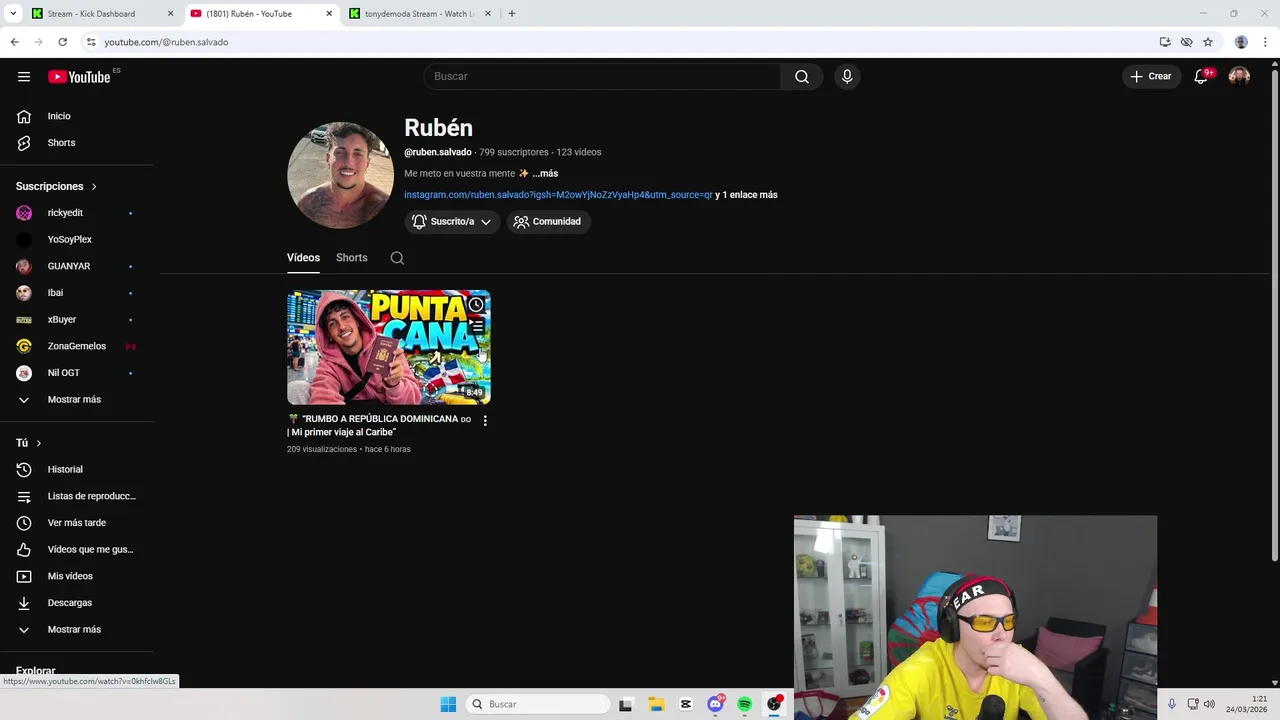Screen dimensions: 1280x720
Task: Open the RUMBO A REPÚBLICA DOMINICANA video title
Action: pos(379,426)
